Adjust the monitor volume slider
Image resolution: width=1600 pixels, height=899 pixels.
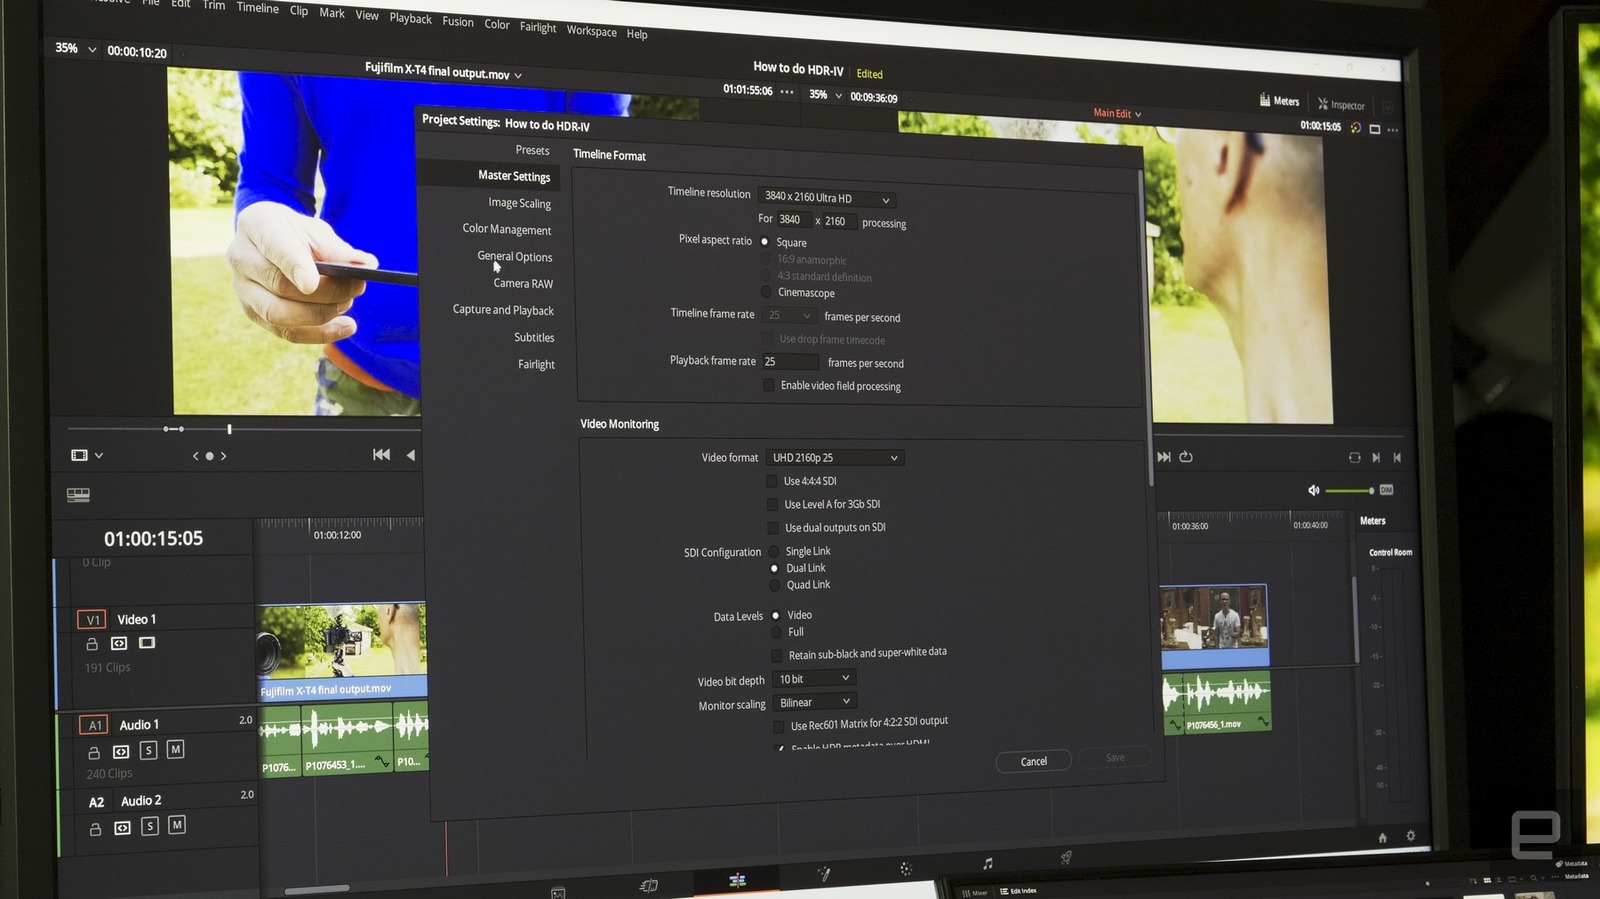(x=1350, y=490)
